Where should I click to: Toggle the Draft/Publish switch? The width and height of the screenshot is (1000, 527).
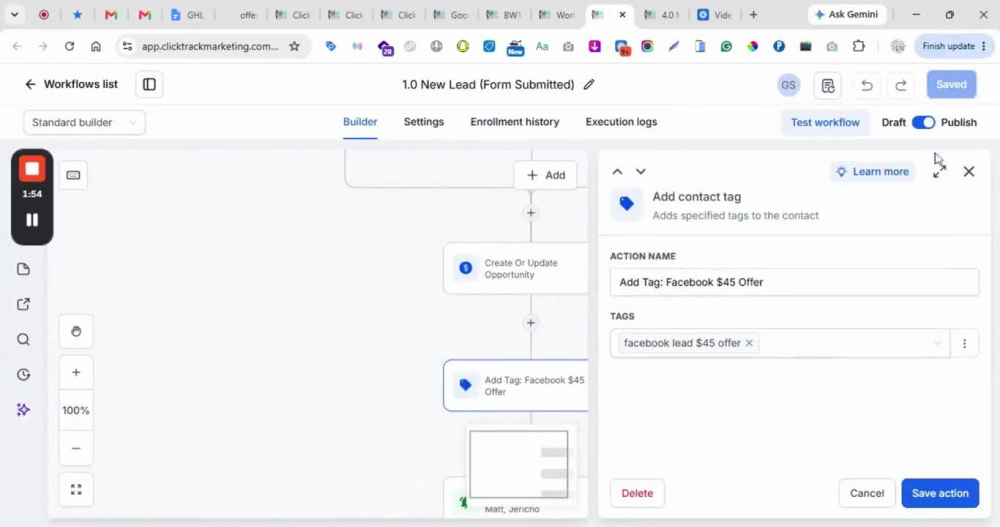click(923, 122)
